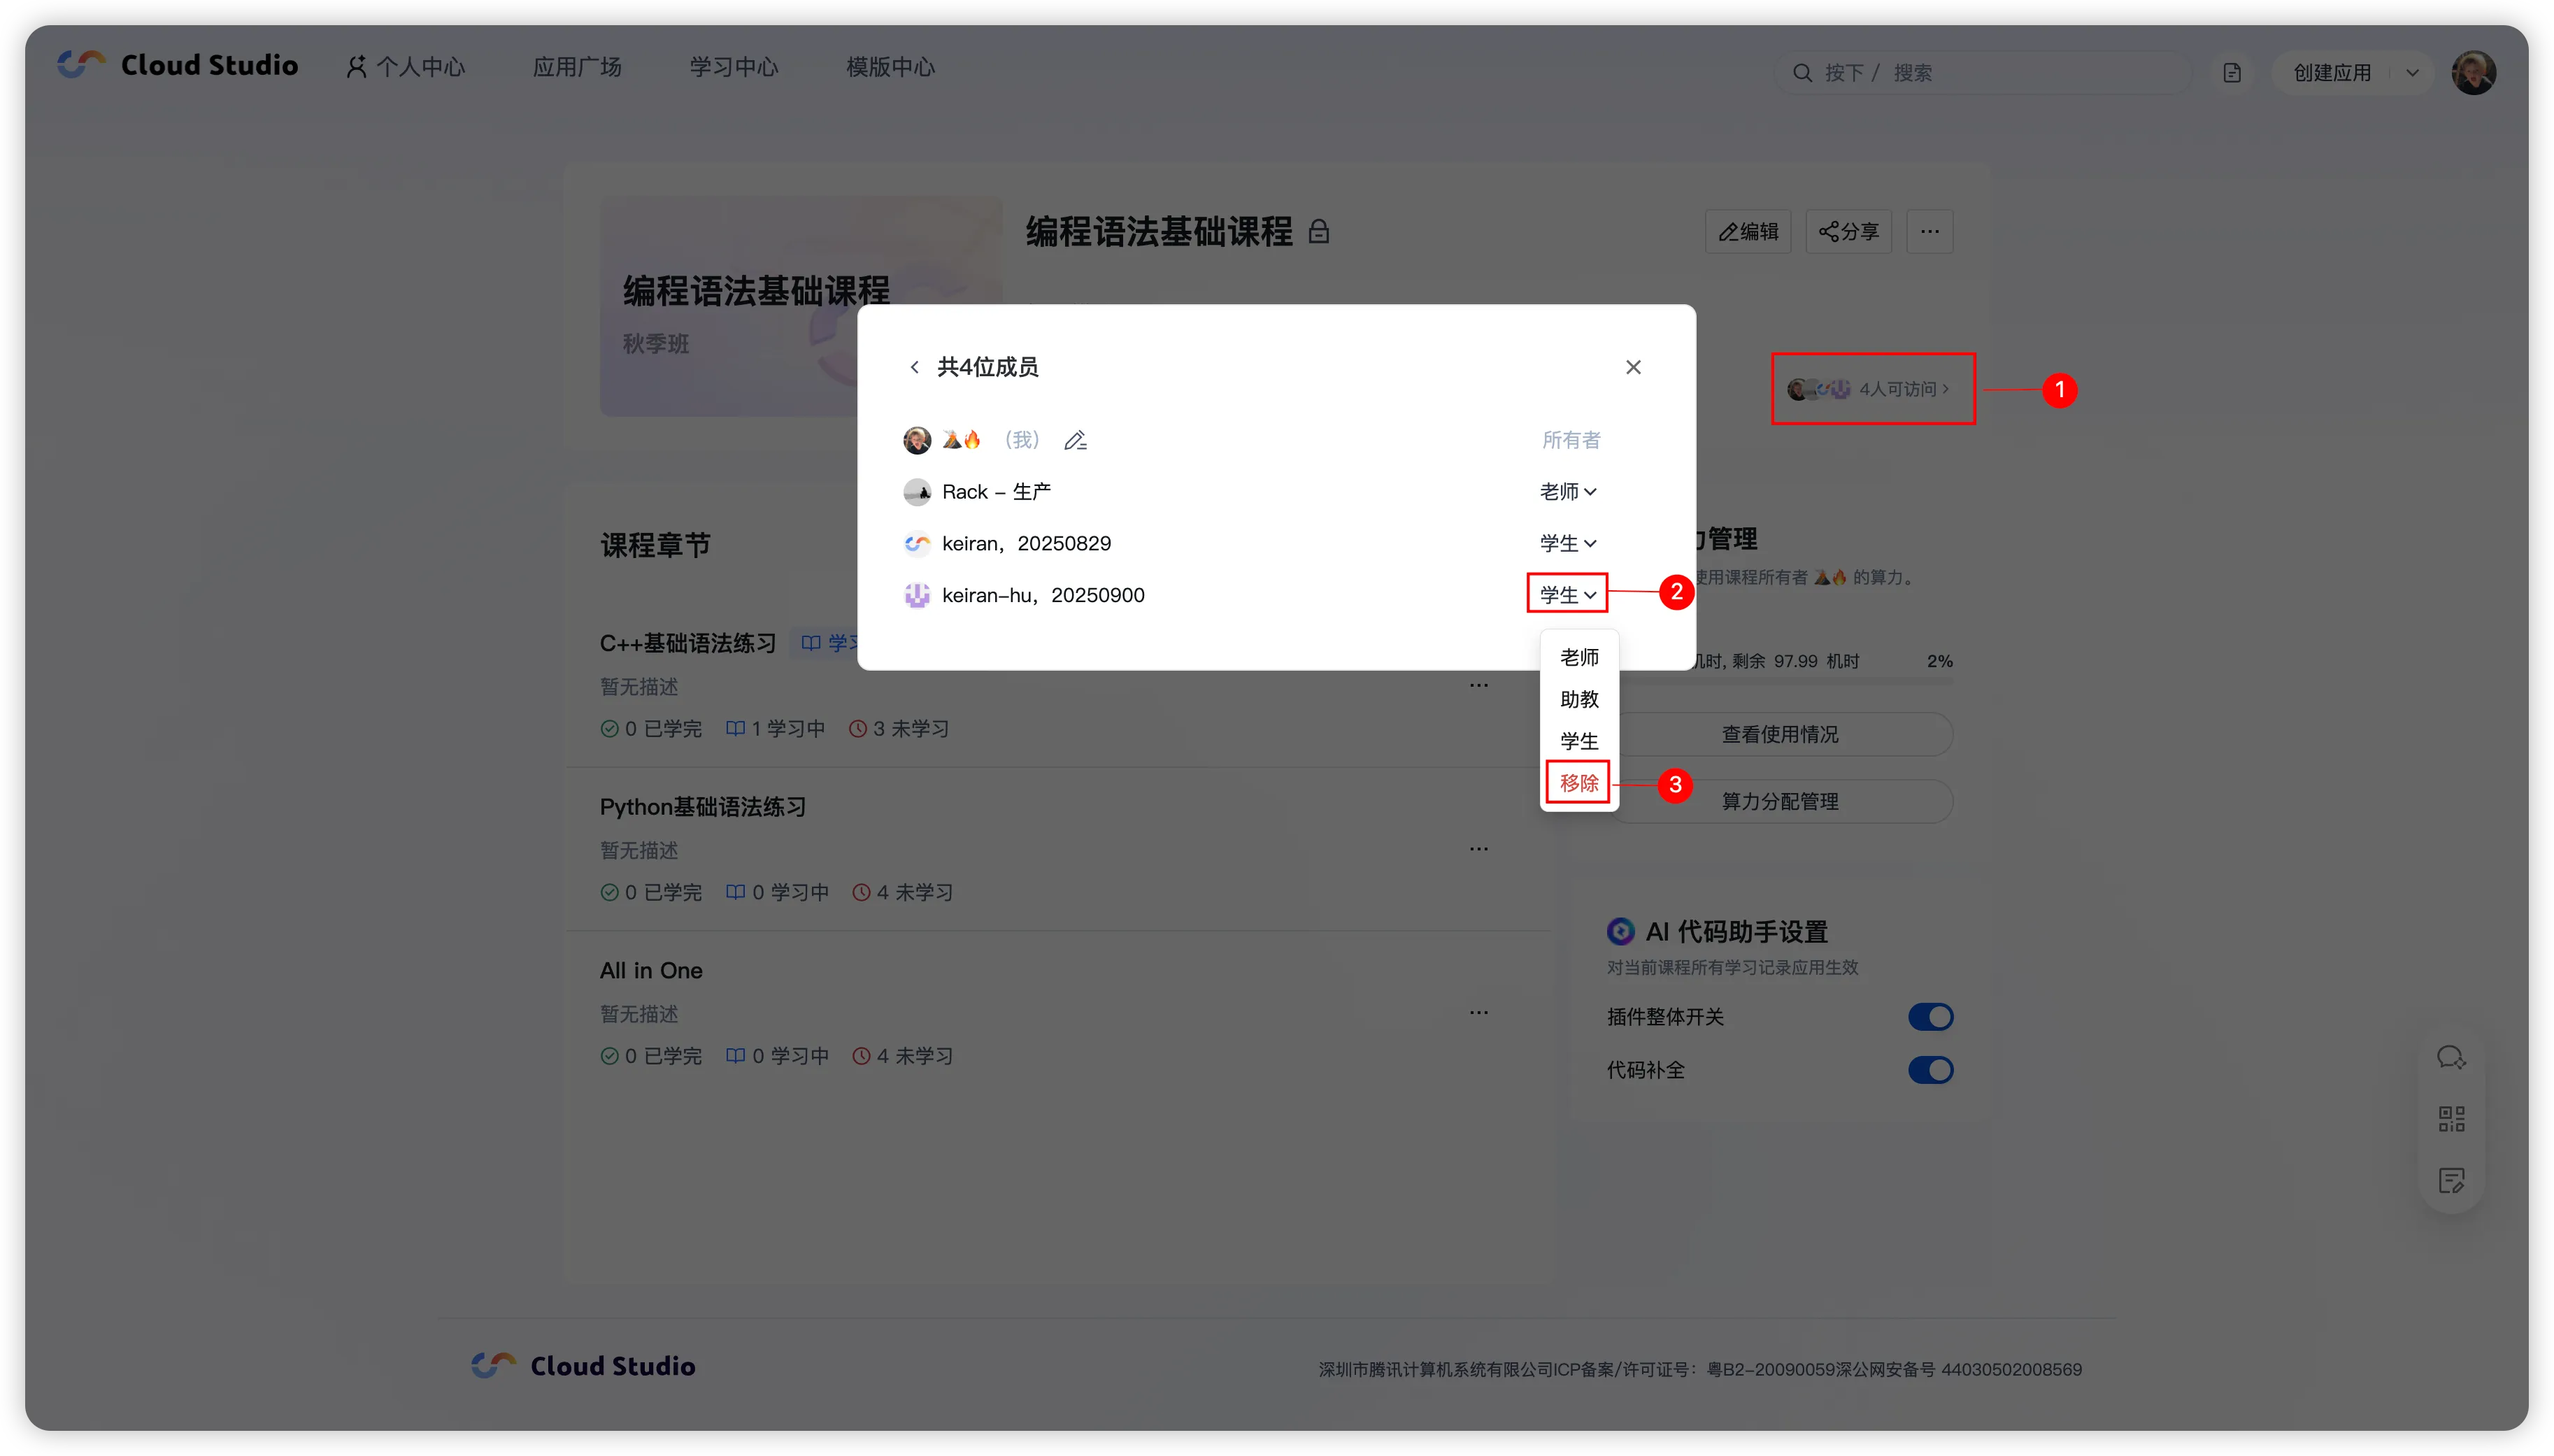The height and width of the screenshot is (1456, 2554).
Task: Select 移除 from the role menu
Action: [x=1578, y=783]
